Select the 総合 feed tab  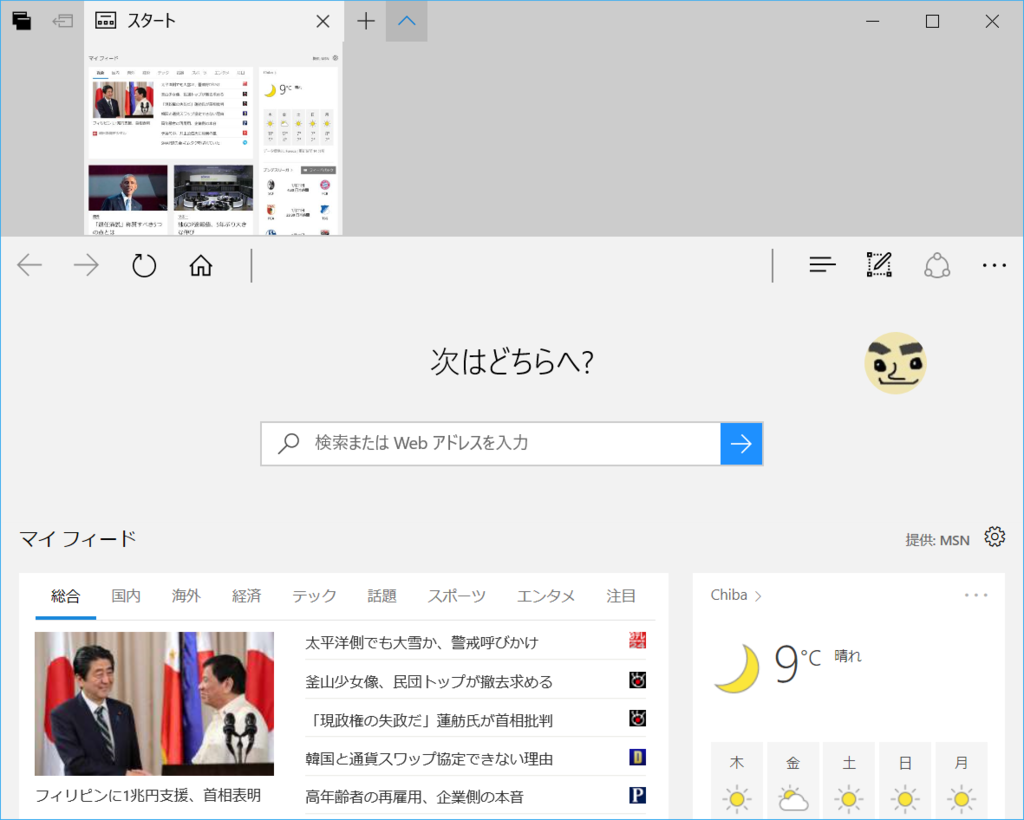65,595
